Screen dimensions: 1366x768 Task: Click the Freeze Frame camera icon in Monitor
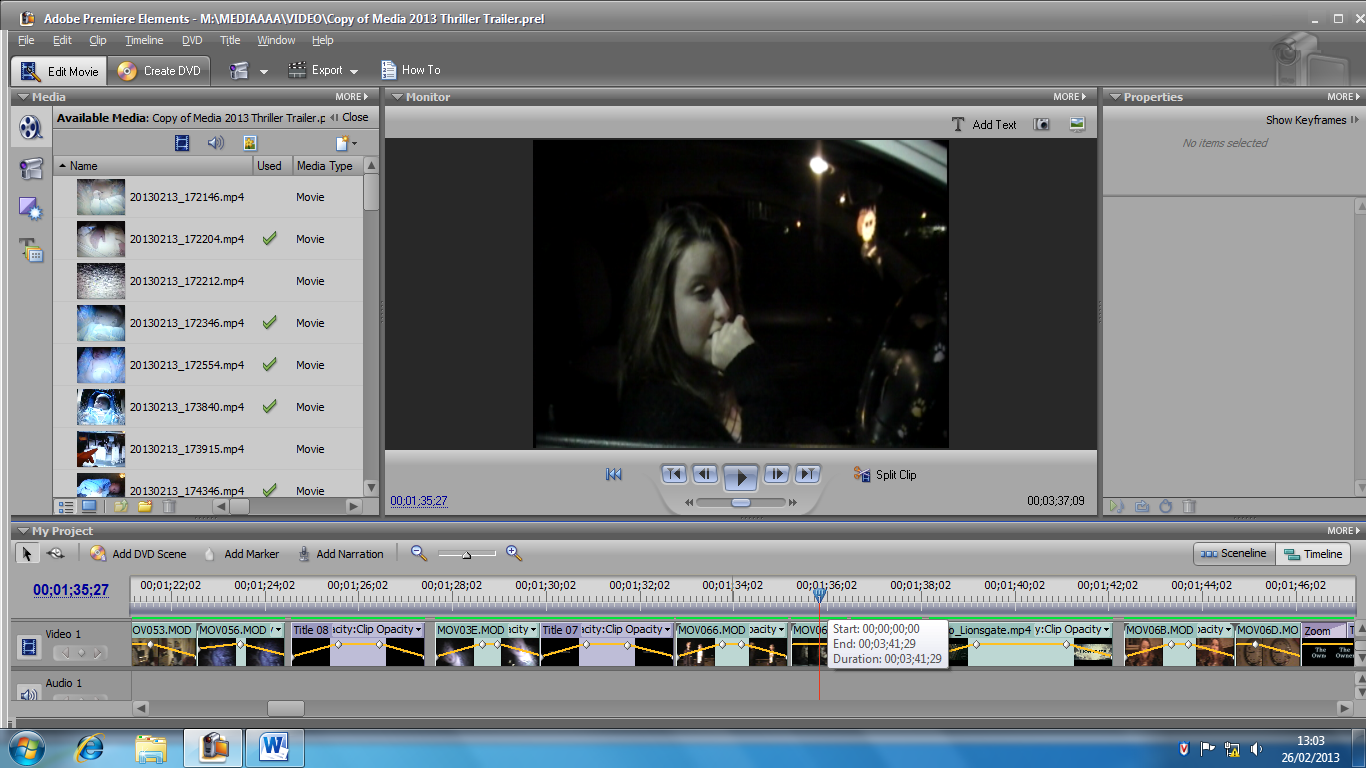(x=1042, y=124)
